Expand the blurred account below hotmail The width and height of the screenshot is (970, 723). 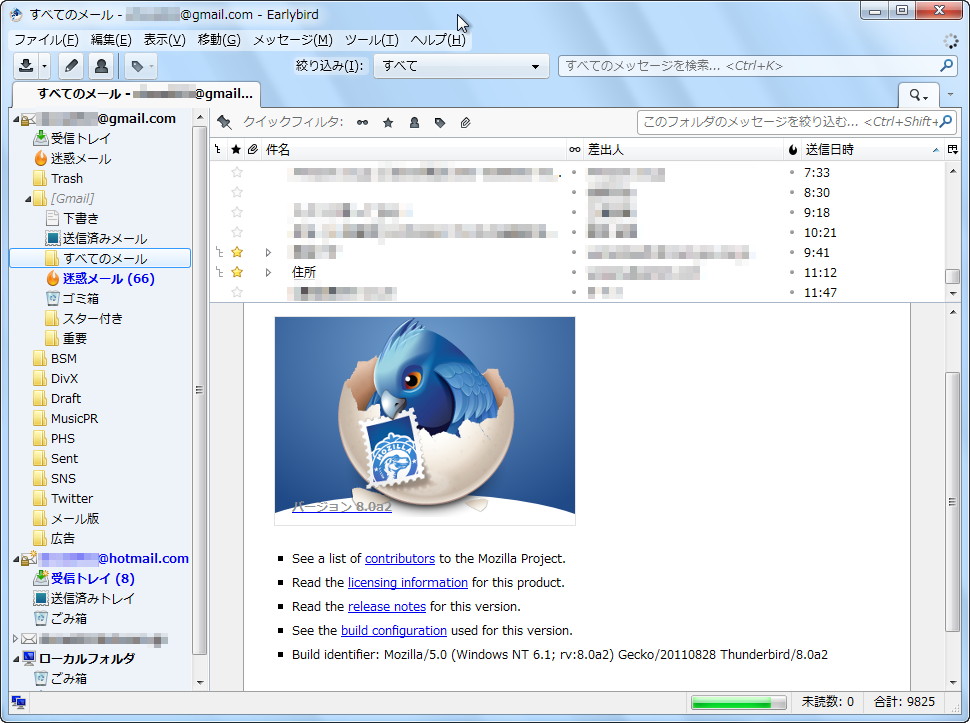point(15,638)
